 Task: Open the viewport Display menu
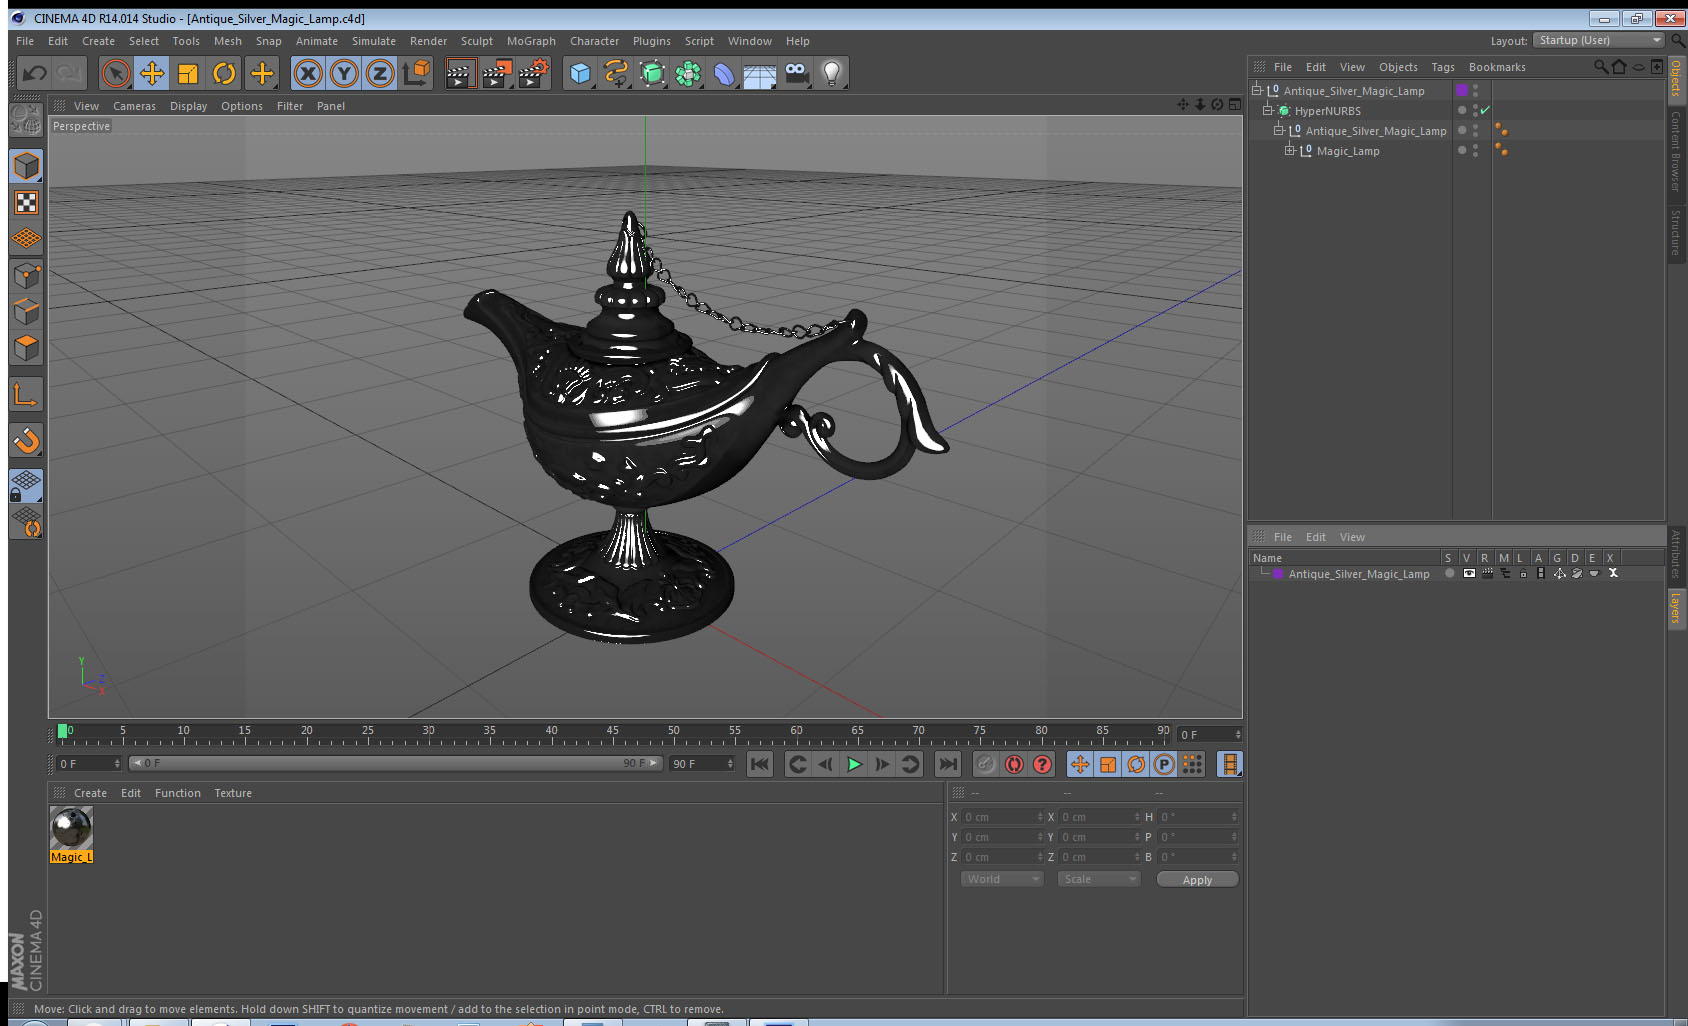point(188,106)
